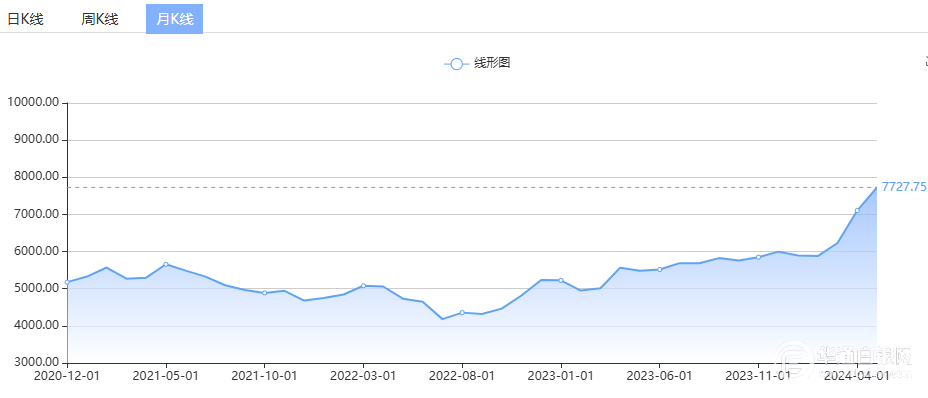Select the data point circle above 2023-06-01
The image size is (928, 398).
(x=659, y=269)
